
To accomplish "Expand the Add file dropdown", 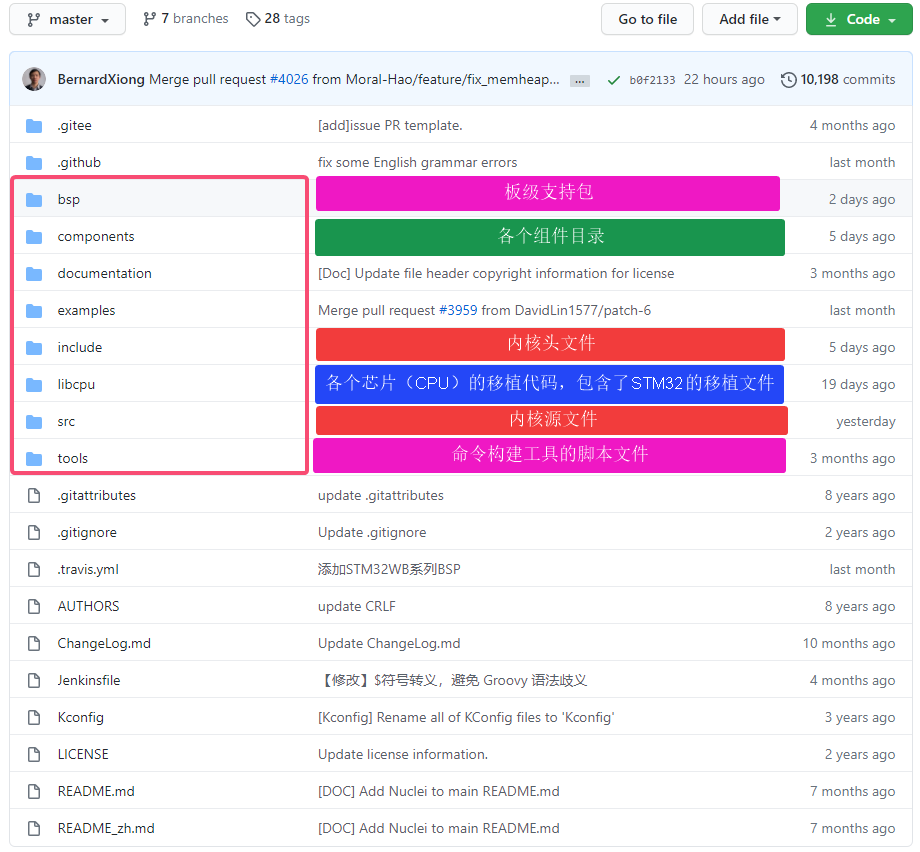I will click(749, 19).
